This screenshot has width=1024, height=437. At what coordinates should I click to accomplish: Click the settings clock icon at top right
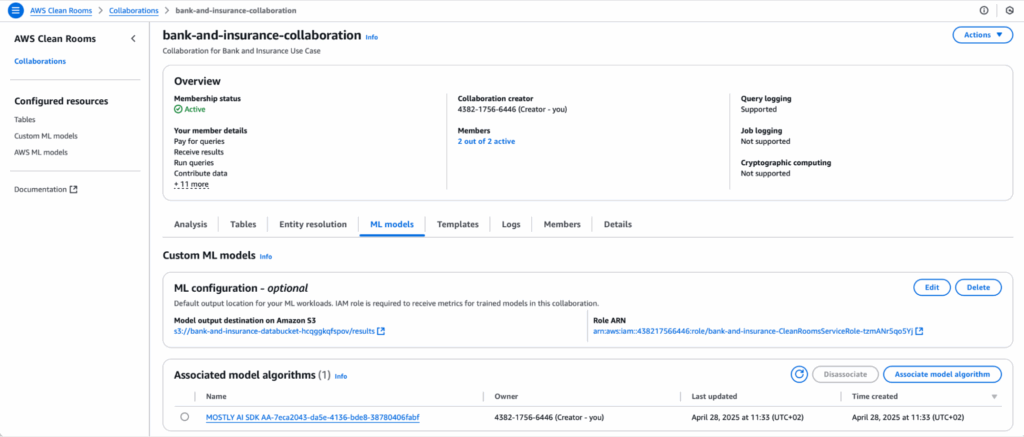coord(1009,10)
